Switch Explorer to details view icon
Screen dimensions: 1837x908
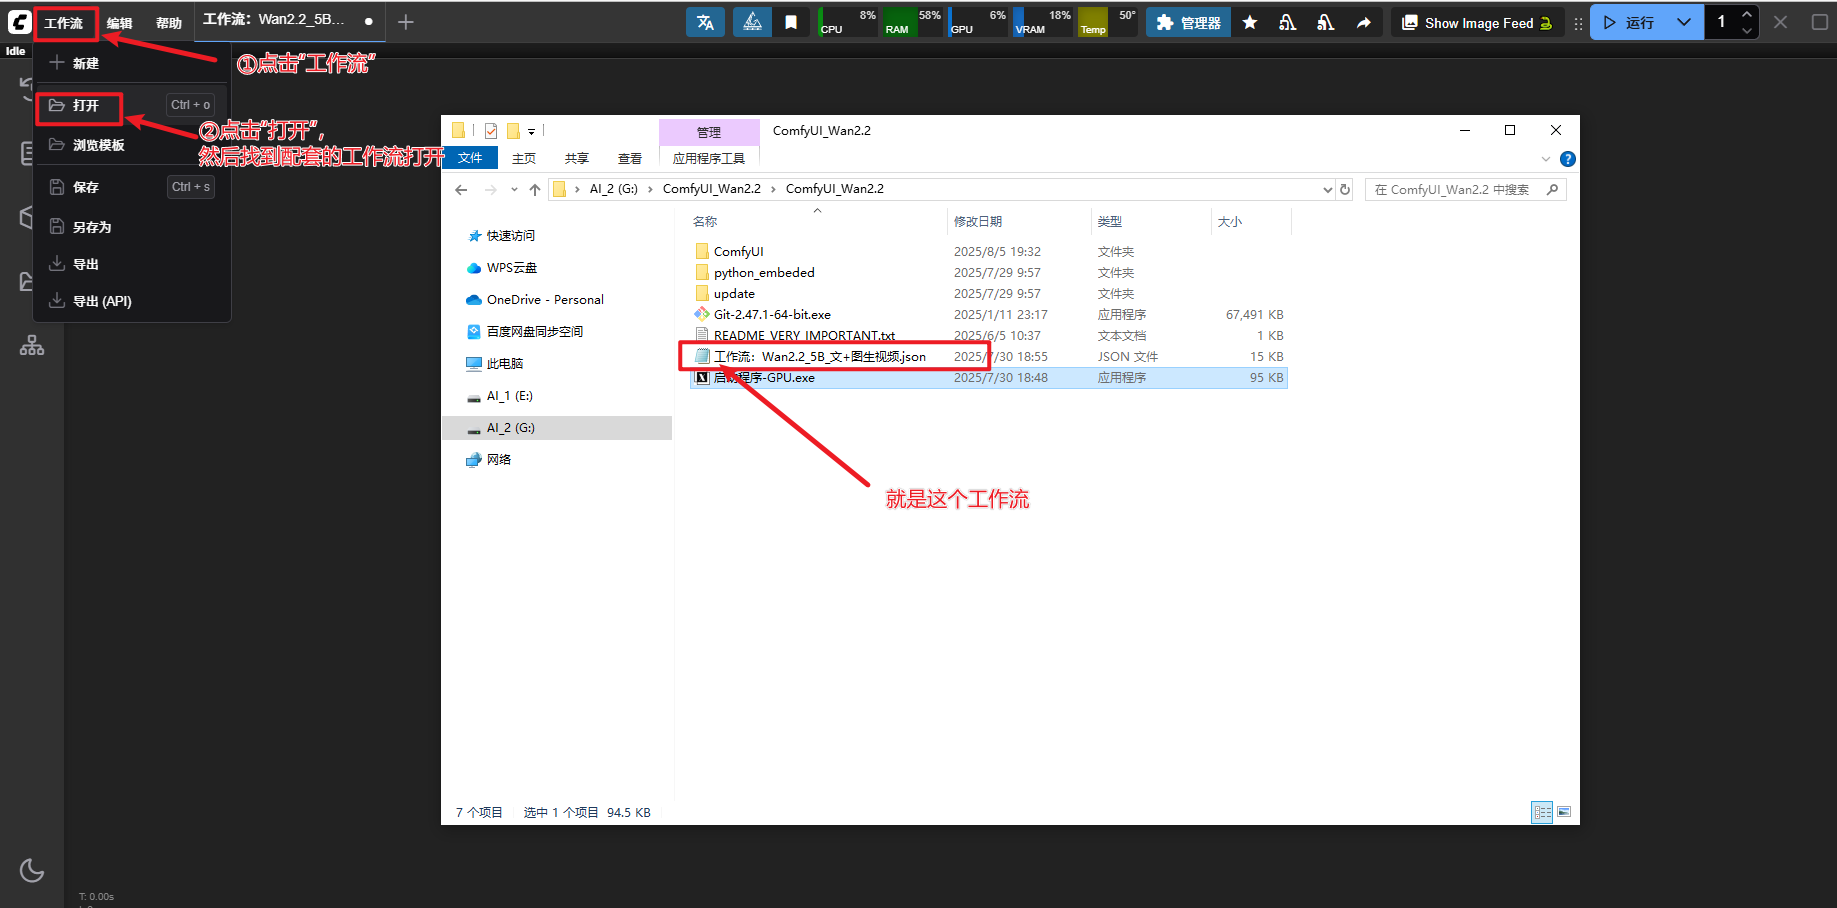(x=1542, y=812)
